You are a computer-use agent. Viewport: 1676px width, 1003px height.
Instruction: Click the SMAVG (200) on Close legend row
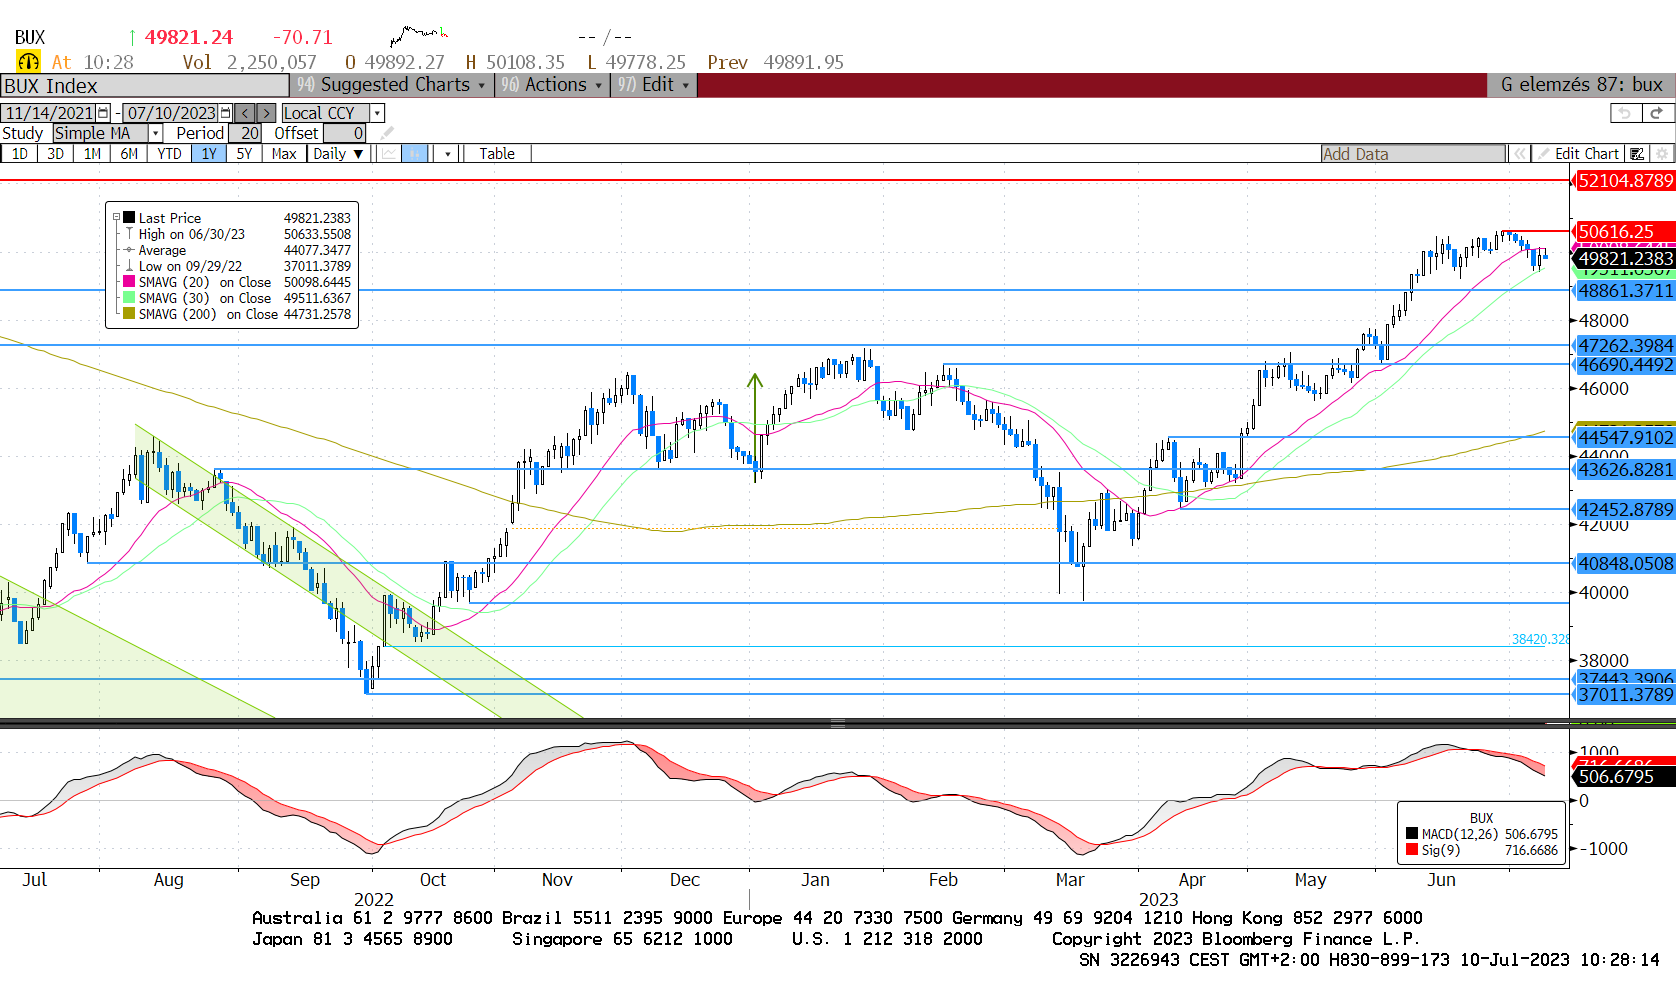click(236, 314)
